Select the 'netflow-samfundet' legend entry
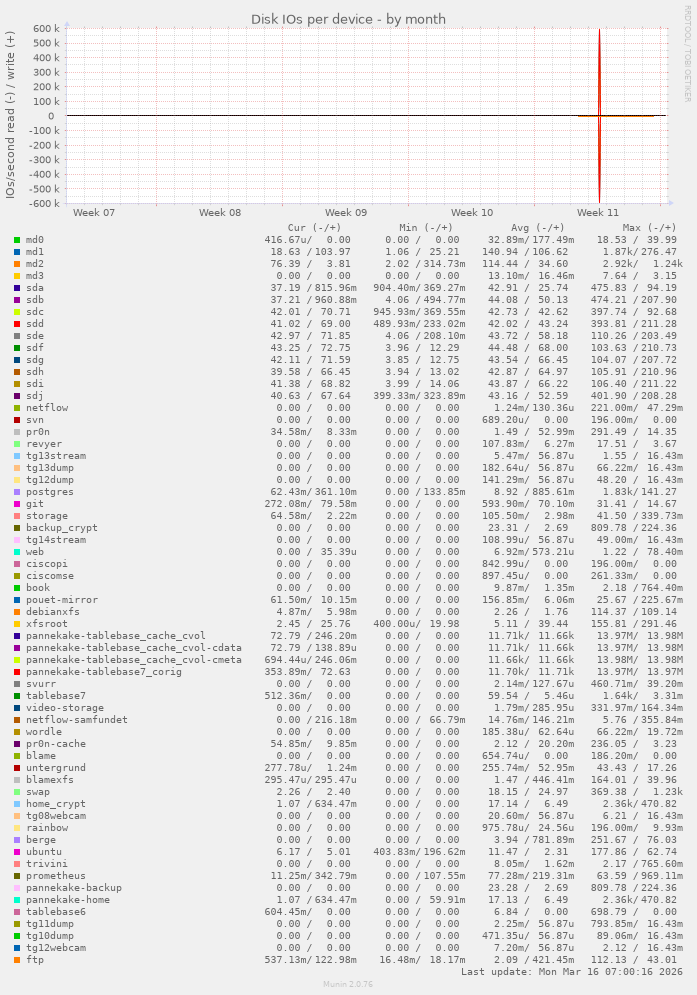The width and height of the screenshot is (697, 995). click(x=77, y=720)
